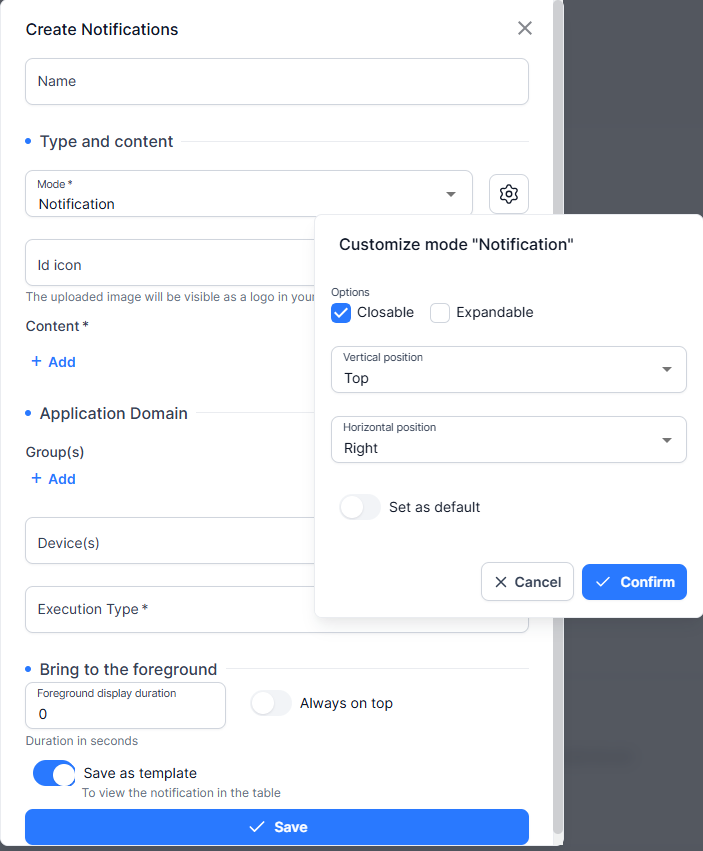Click plus icon to add Content

point(36,361)
